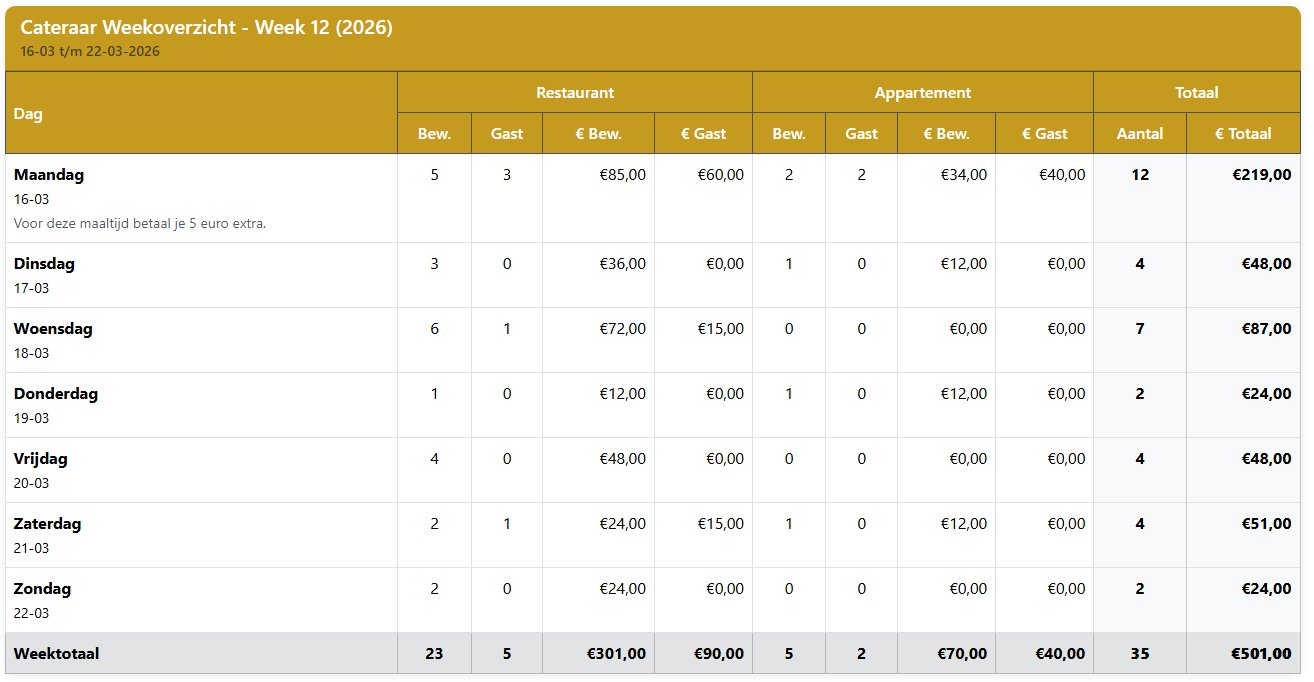Click the Vrijdag row label
The height and width of the screenshot is (682, 1314).
(x=41, y=459)
